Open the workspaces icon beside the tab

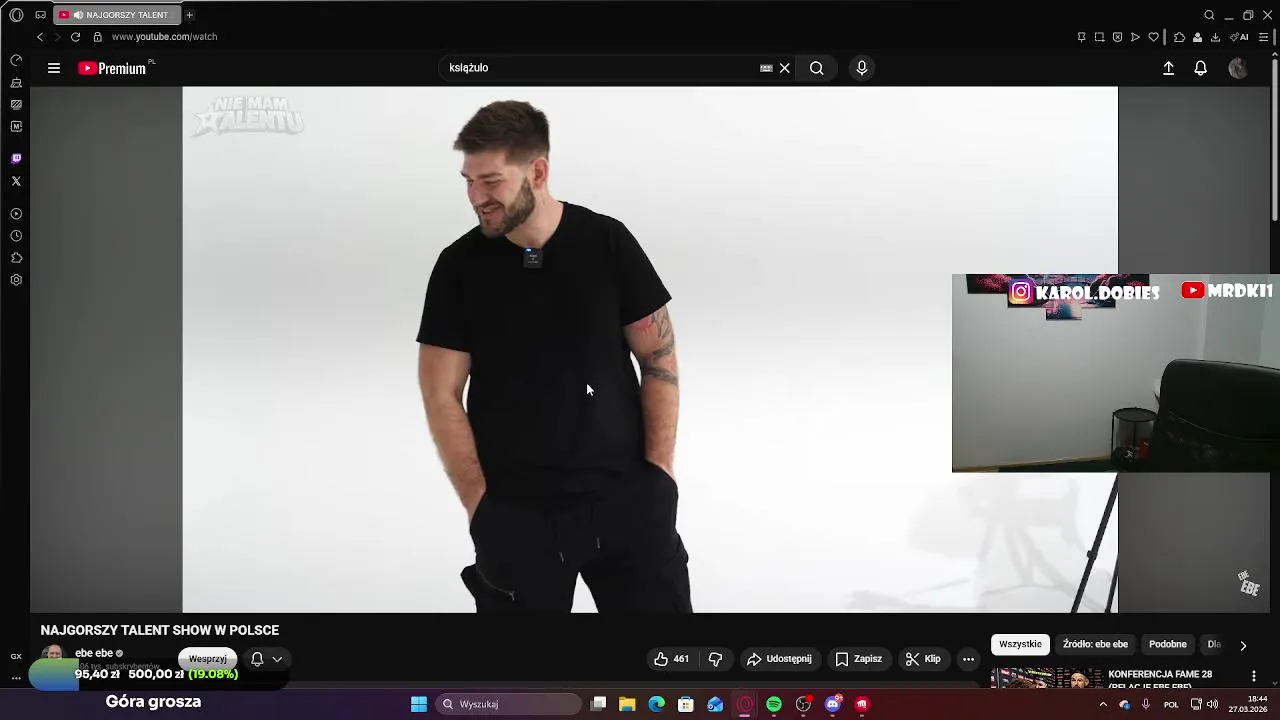pos(40,15)
